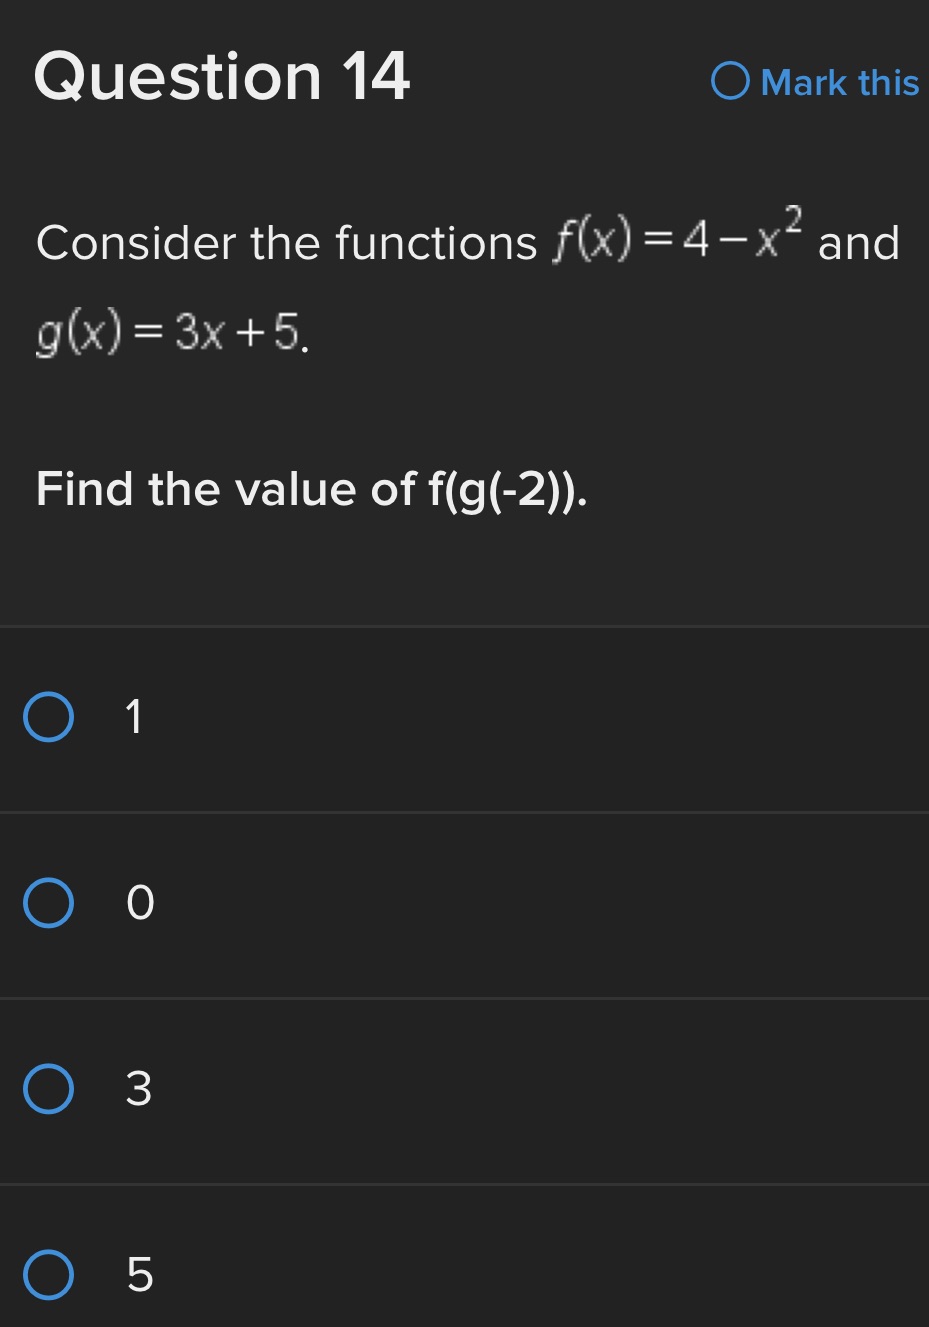Click the Find the value of f(g(-2)) text
This screenshot has height=1327, width=929.
(308, 489)
